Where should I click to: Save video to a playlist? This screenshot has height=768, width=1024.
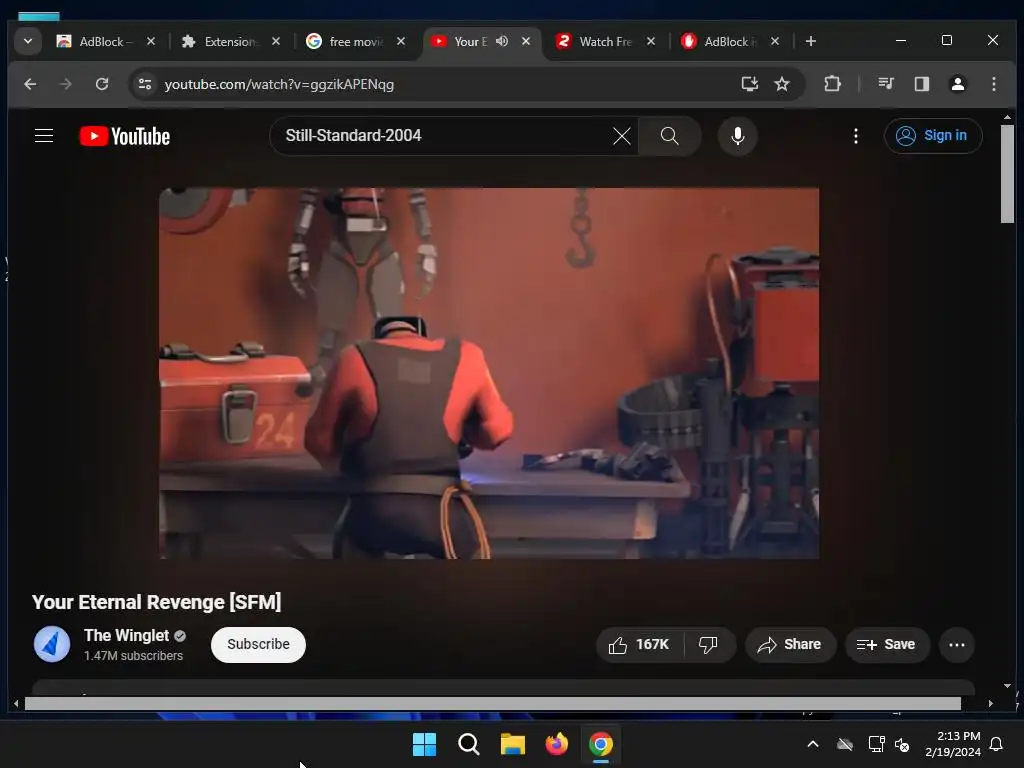[x=886, y=645]
